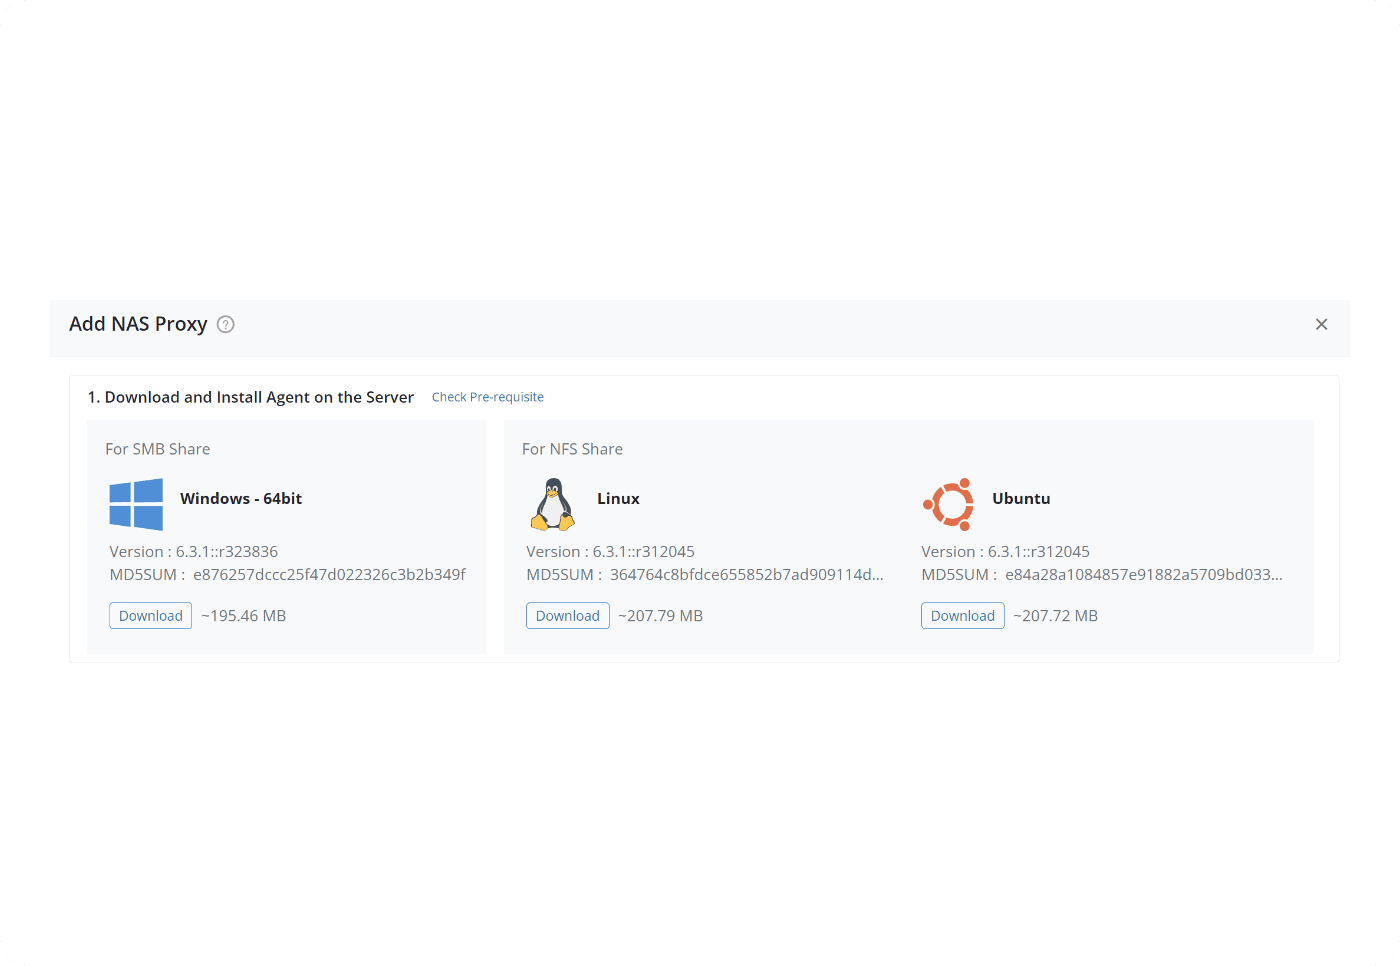Click the ~195.46 MB size text
Image resolution: width=1400 pixels, height=966 pixels.
tap(244, 616)
